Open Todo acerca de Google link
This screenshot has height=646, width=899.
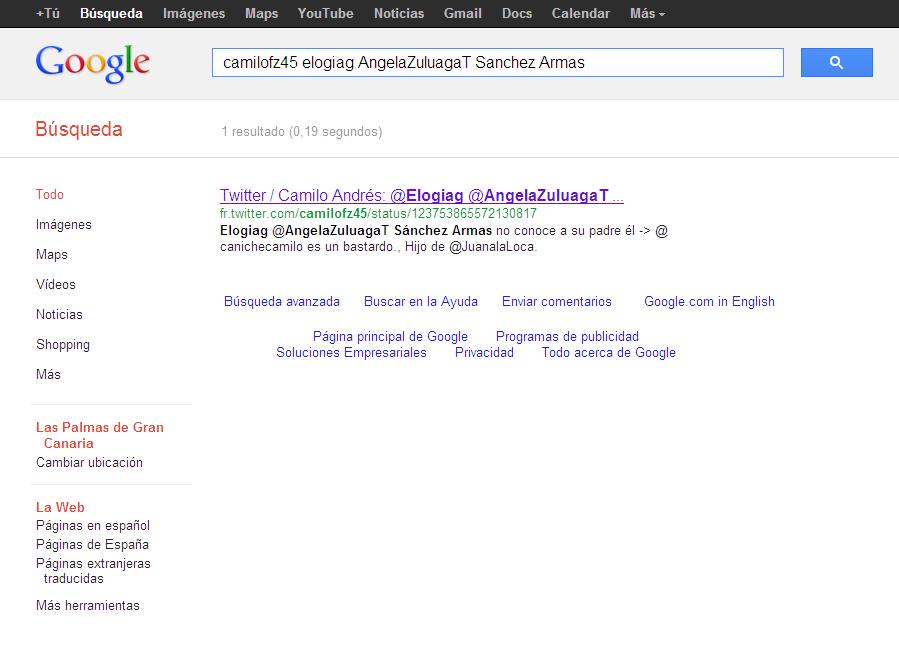pyautogui.click(x=609, y=353)
